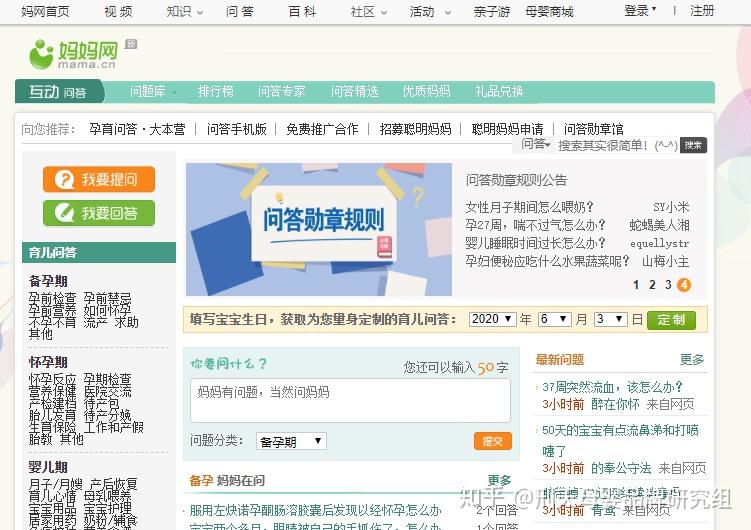Click the 妈妈网 mama.cn logo
The height and width of the screenshot is (530, 751).
(73, 54)
